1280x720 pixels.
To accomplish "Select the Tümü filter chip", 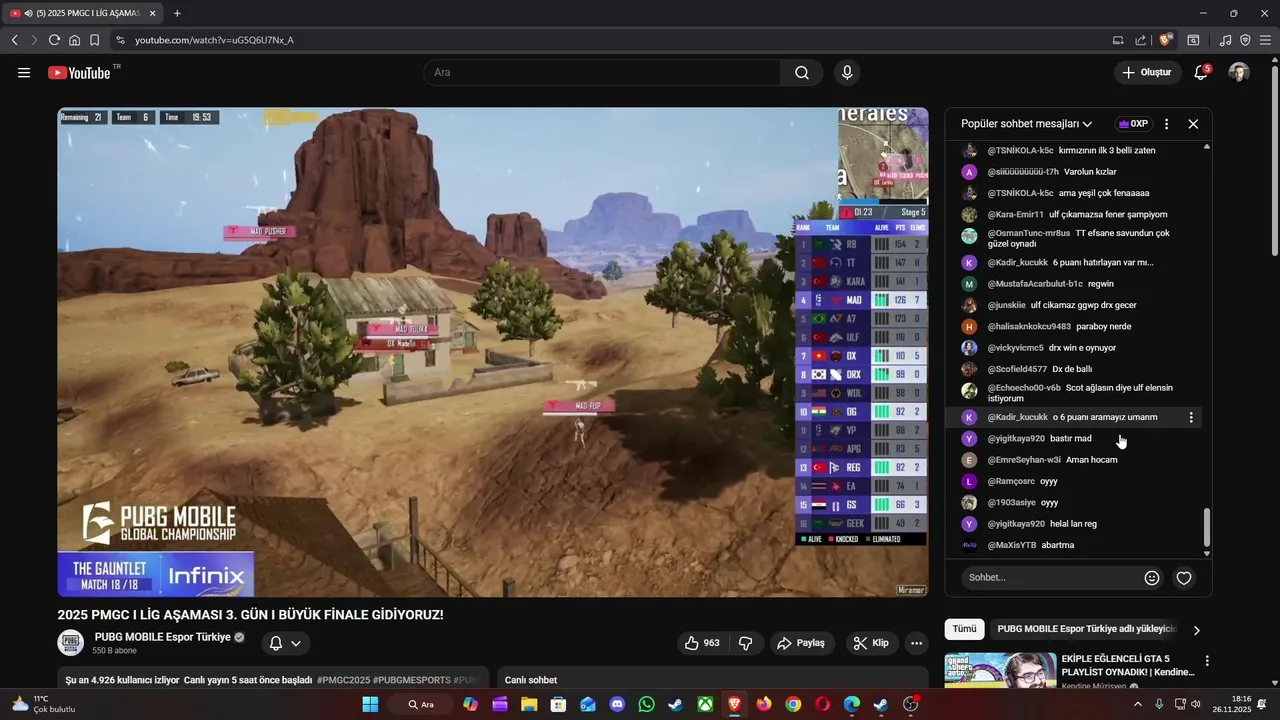I will 964,629.
